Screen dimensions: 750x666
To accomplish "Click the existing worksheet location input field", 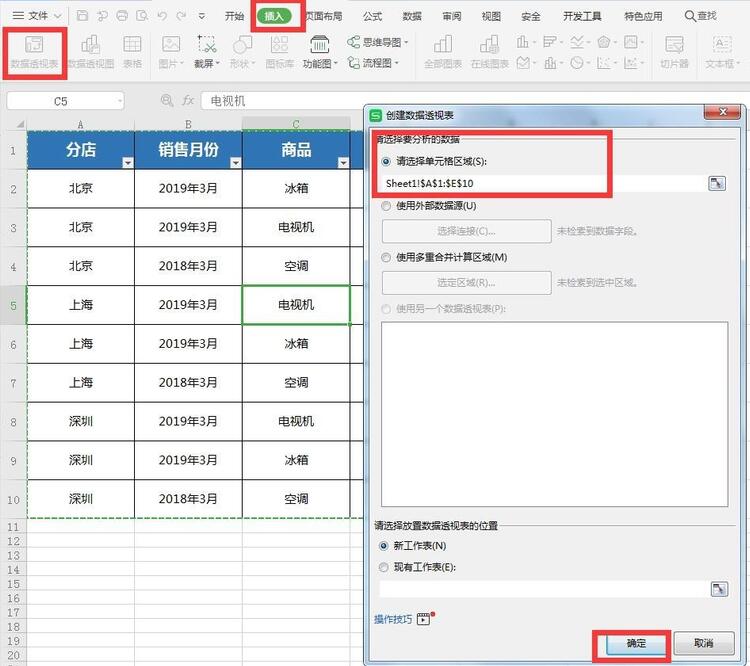I will [544, 589].
